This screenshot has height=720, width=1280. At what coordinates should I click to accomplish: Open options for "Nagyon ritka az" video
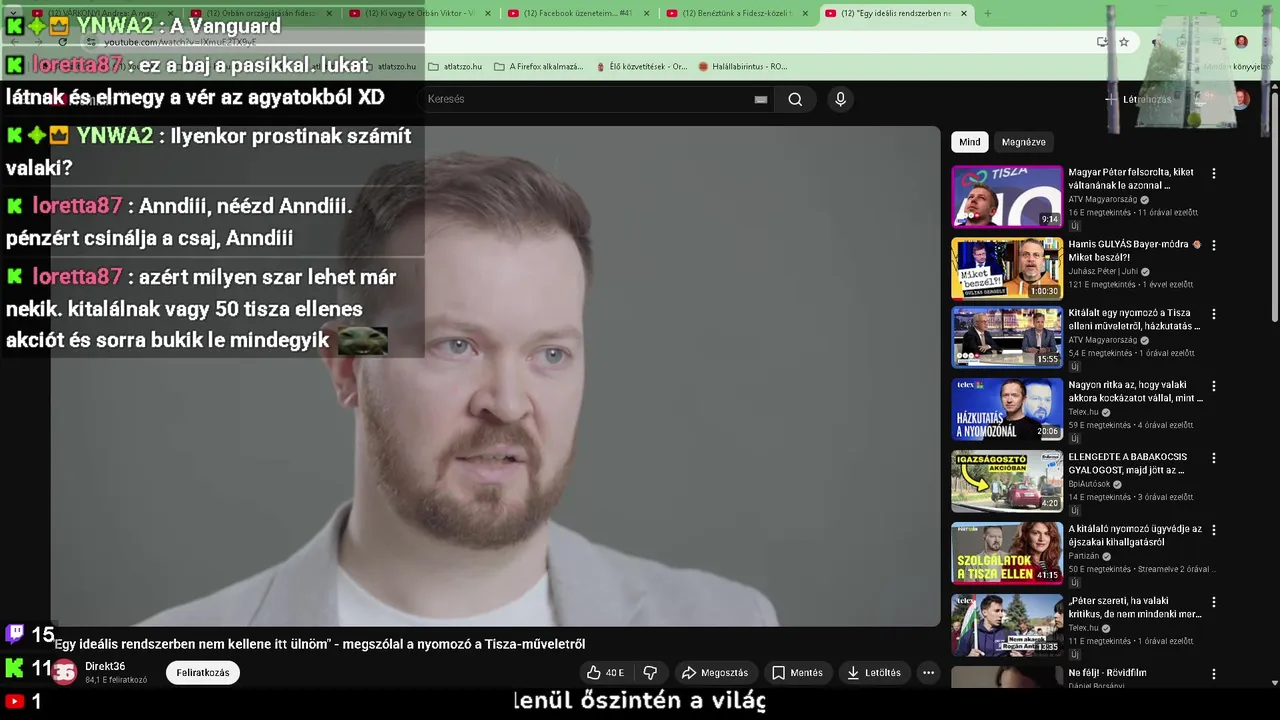(x=1214, y=385)
